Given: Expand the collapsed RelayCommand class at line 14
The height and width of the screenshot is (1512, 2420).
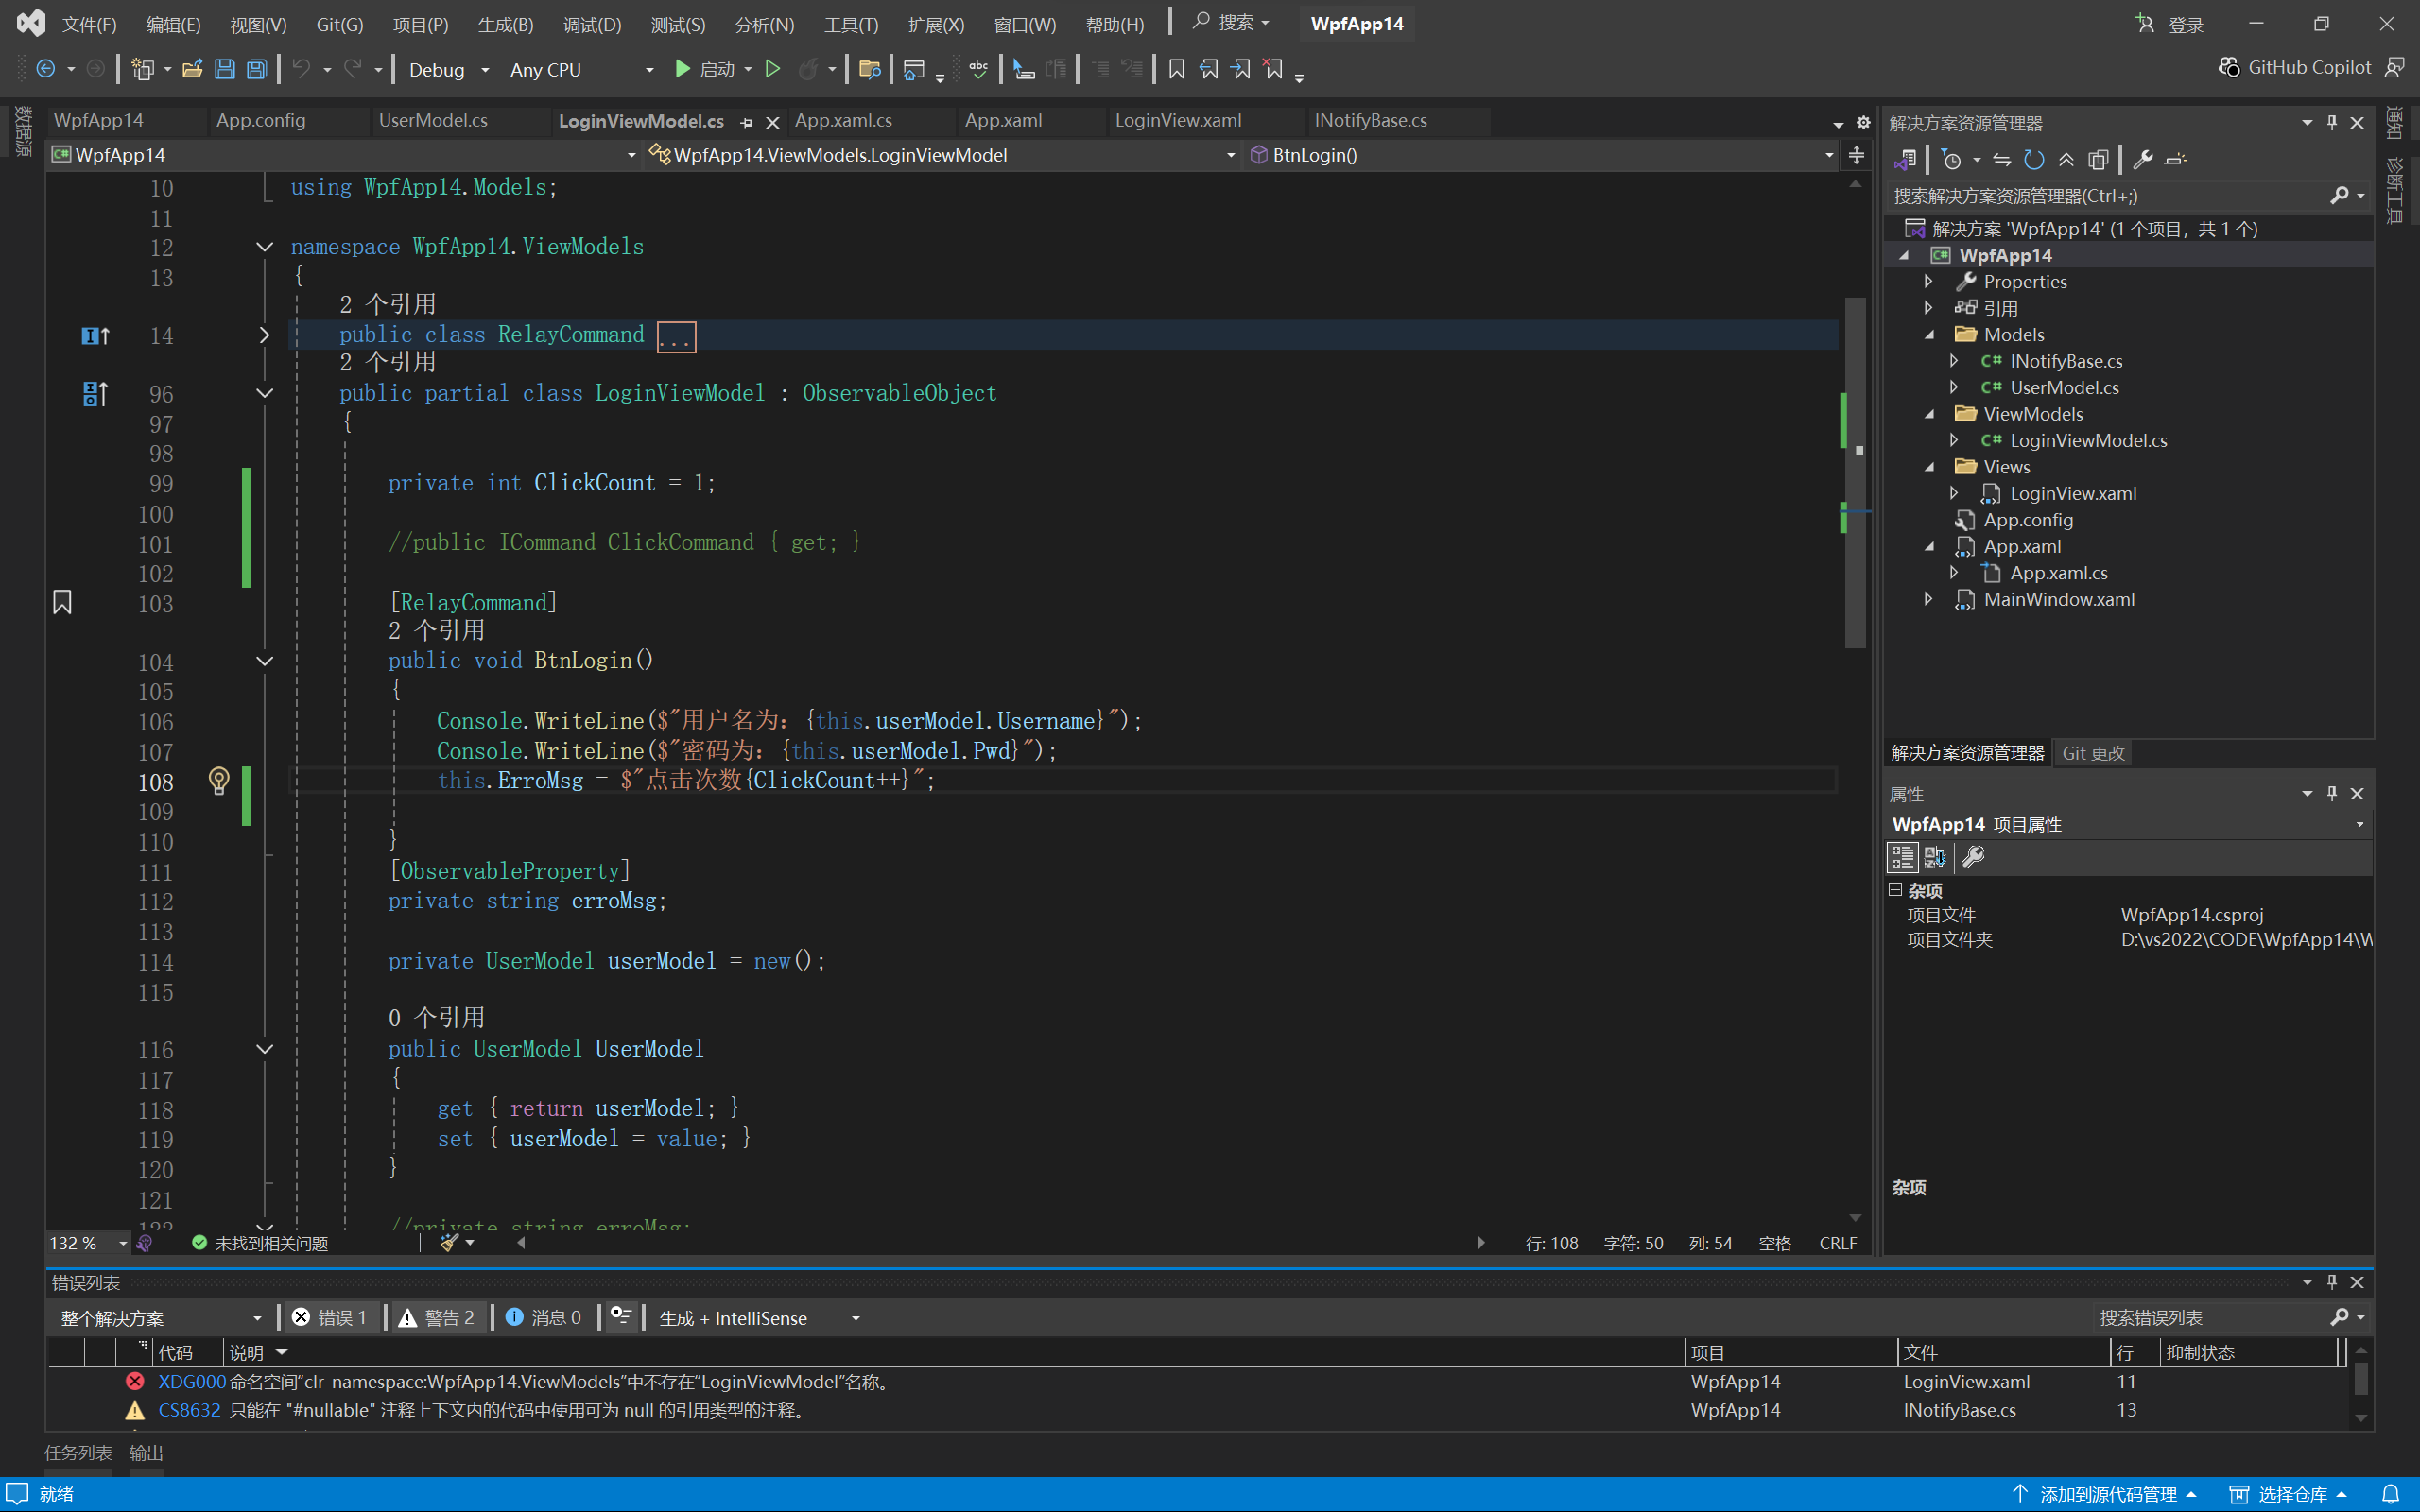Looking at the screenshot, I should (x=264, y=335).
